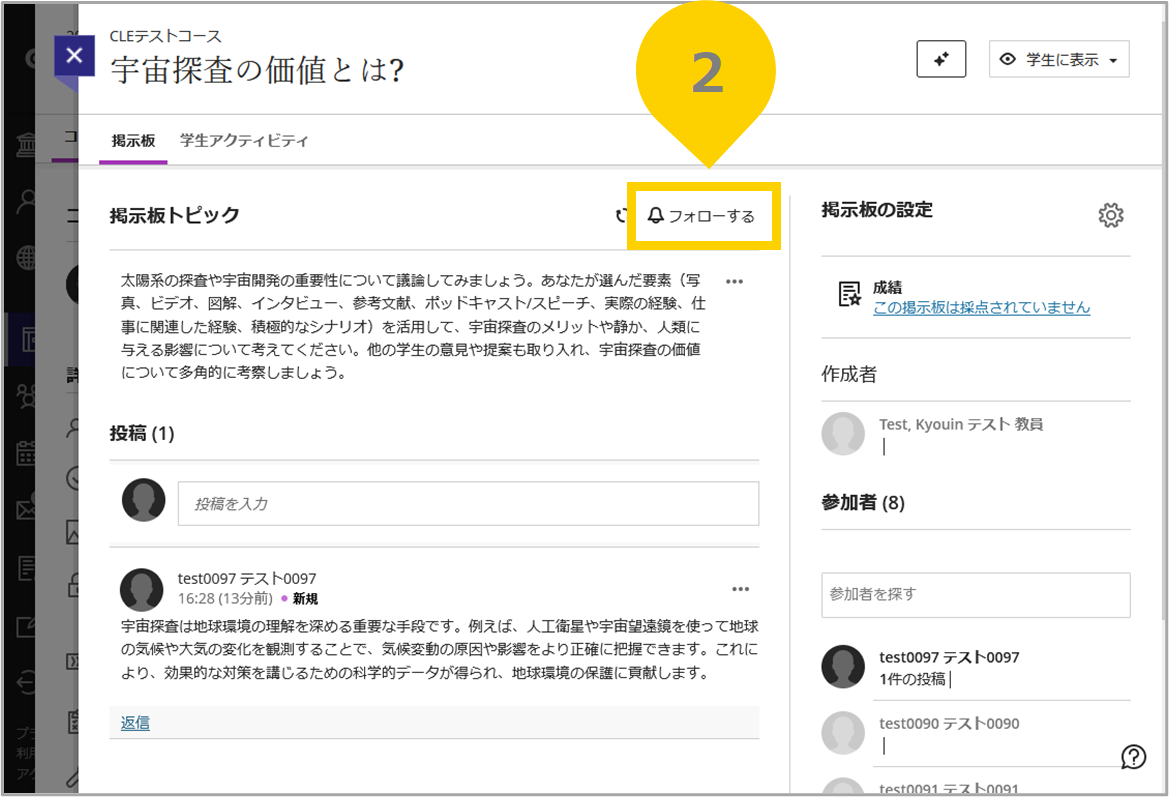The image size is (1169, 797).
Task: Click the test0090 avatar in the participants list
Action: [843, 733]
